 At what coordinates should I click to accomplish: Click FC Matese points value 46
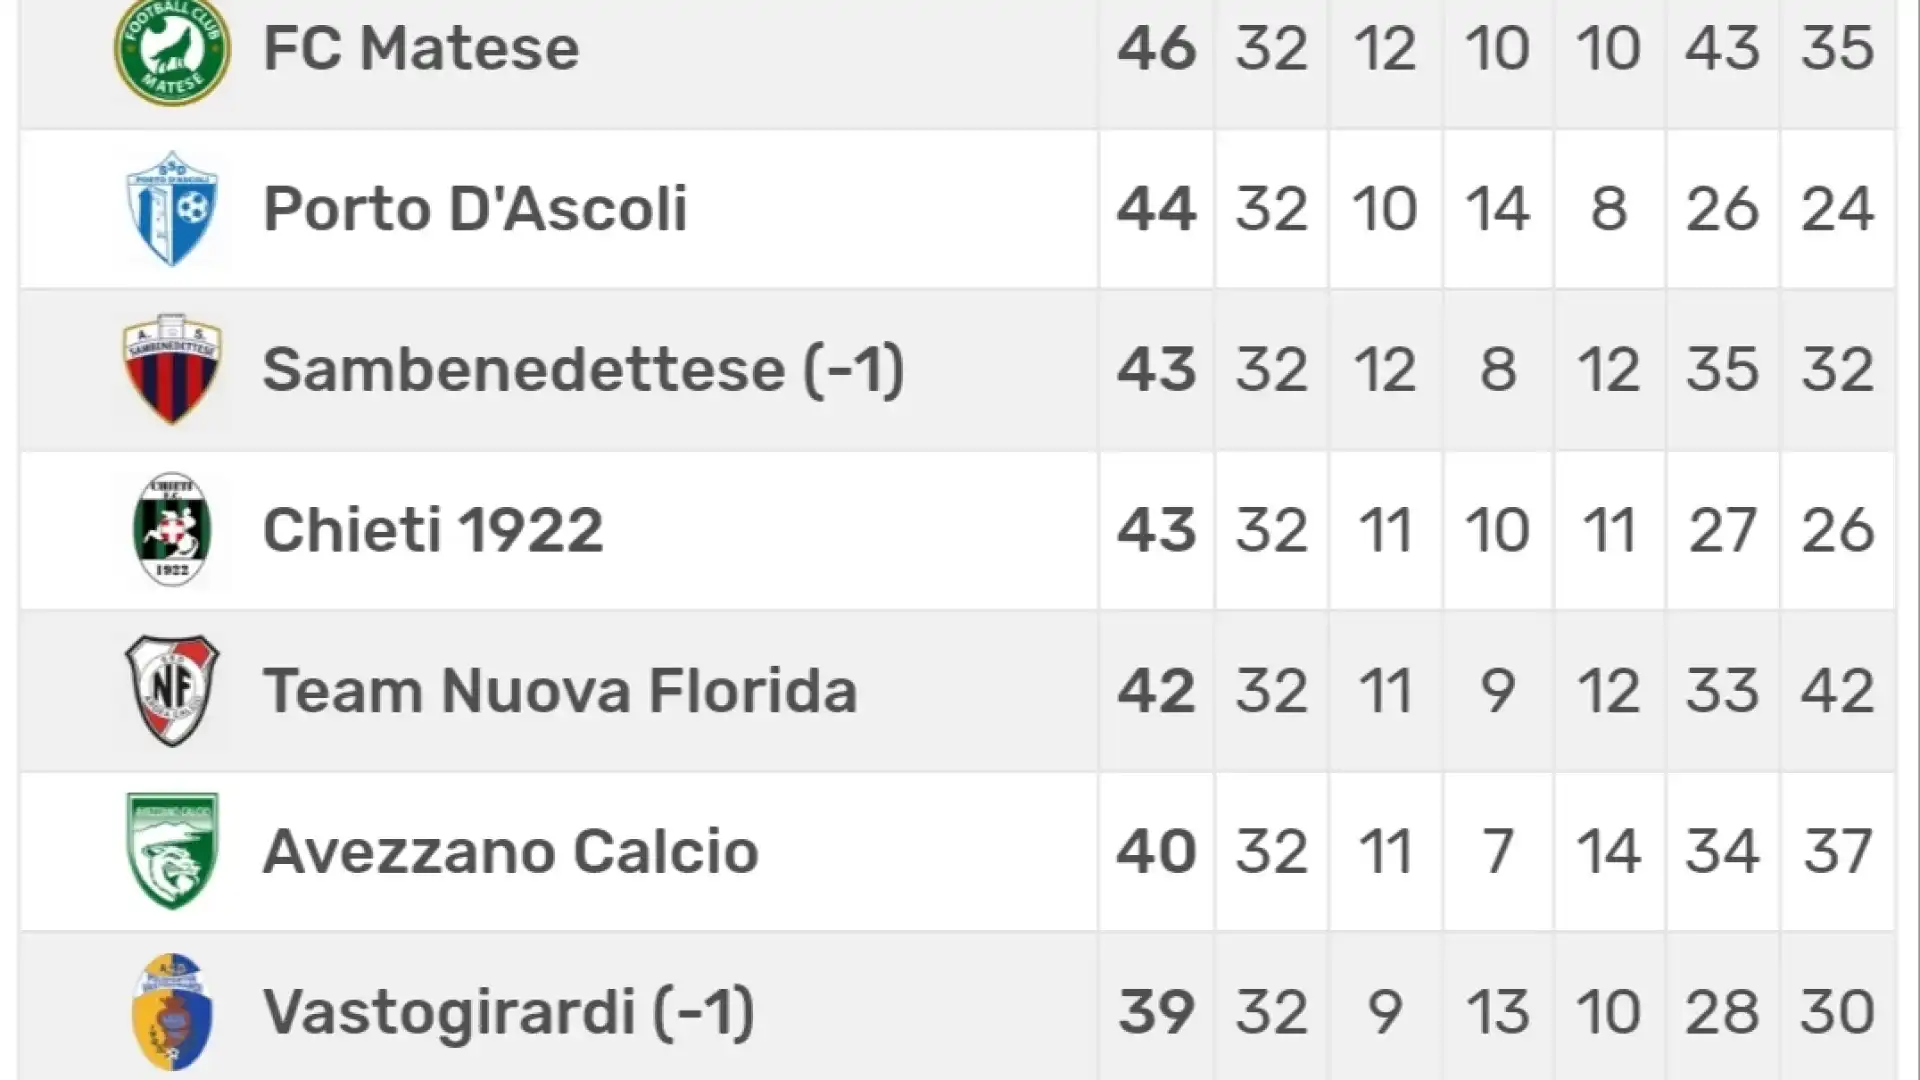[x=1157, y=48]
